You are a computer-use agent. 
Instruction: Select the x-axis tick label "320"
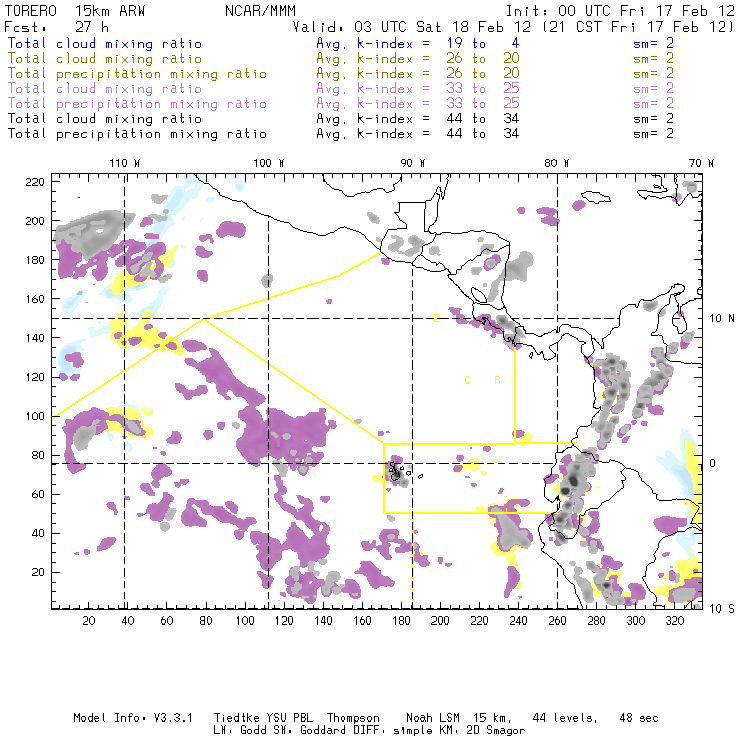(674, 620)
